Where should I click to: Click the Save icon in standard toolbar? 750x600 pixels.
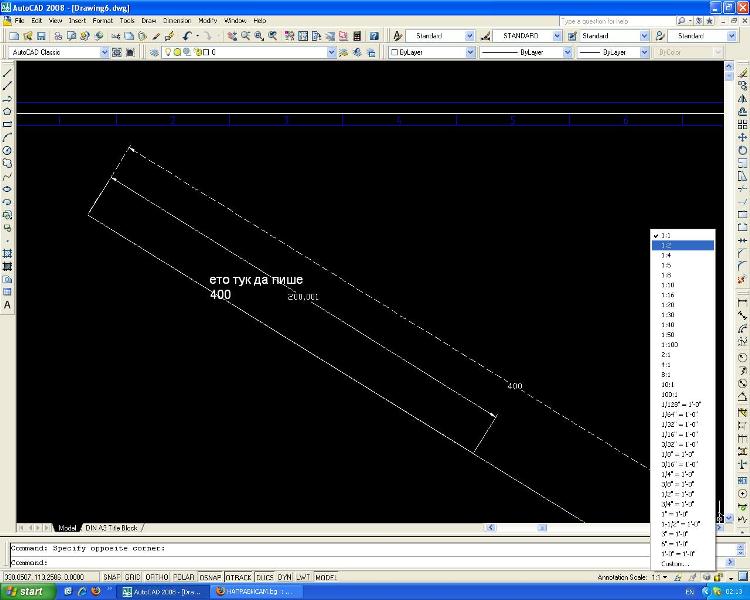41,36
